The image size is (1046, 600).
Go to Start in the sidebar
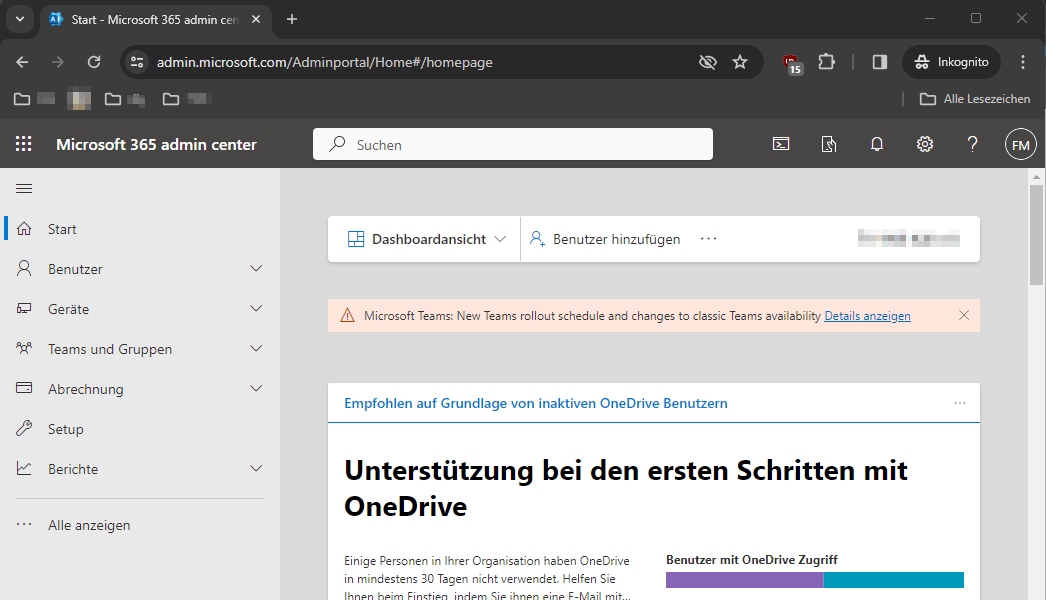click(139, 229)
